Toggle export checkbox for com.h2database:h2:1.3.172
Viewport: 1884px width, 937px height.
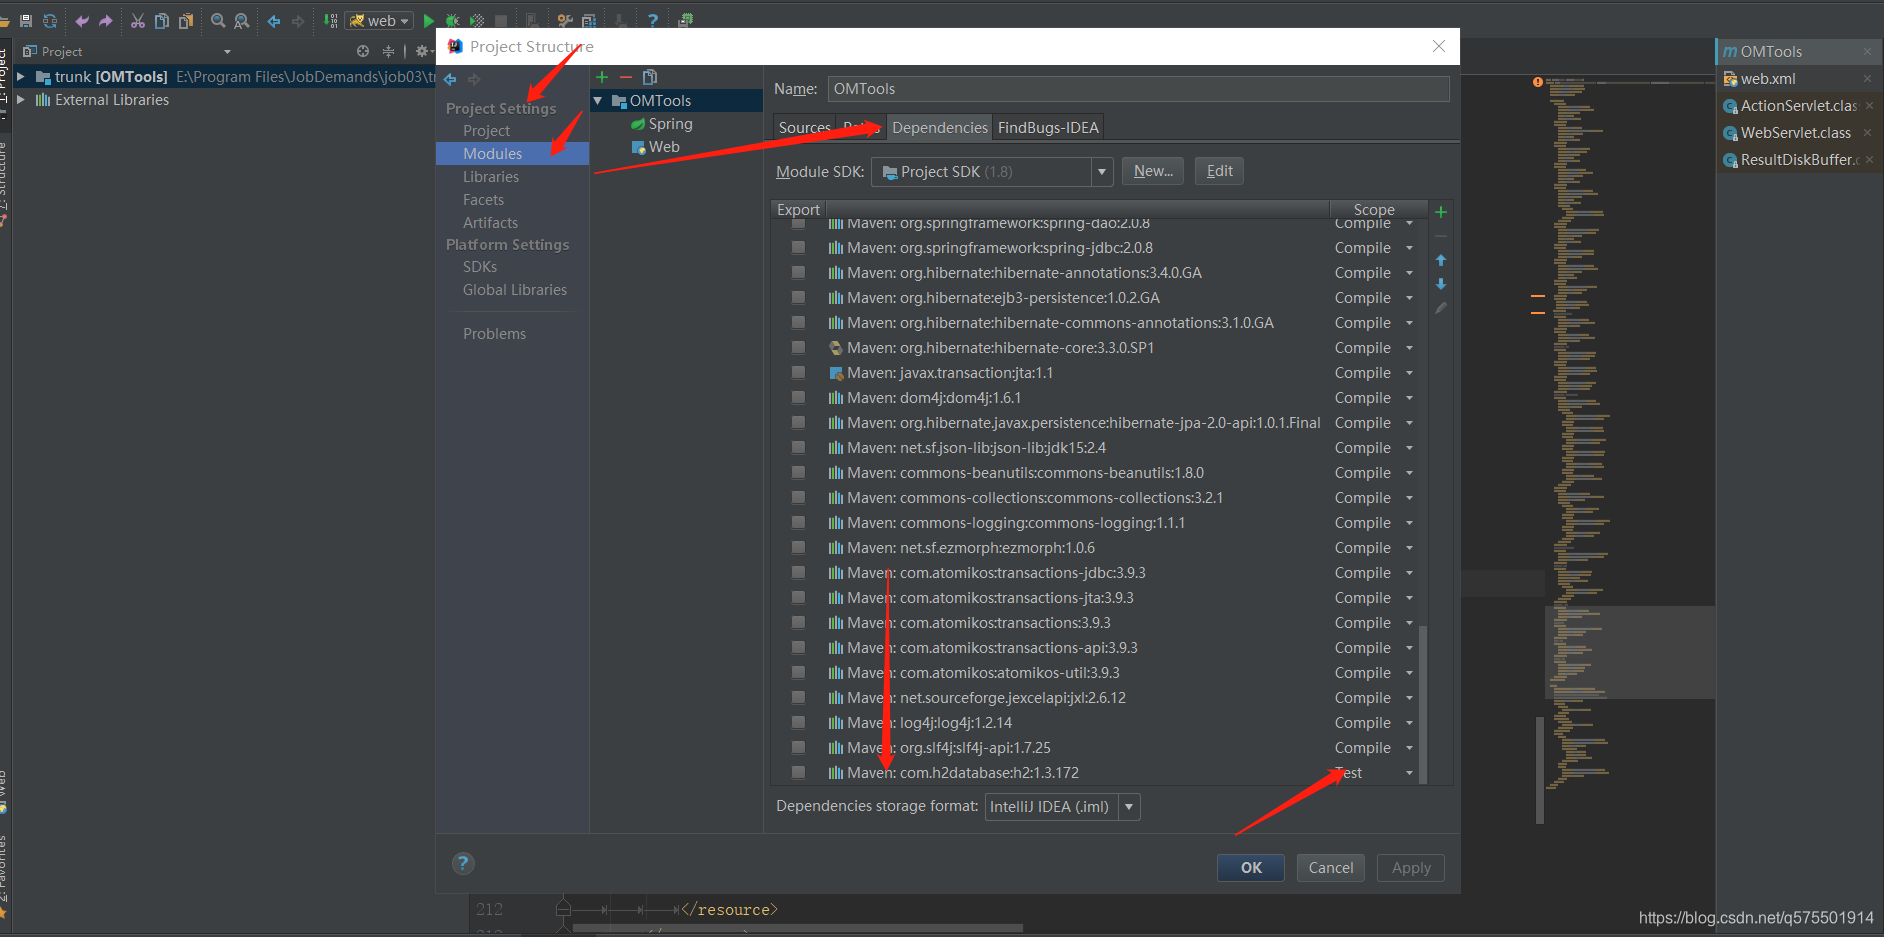point(798,772)
